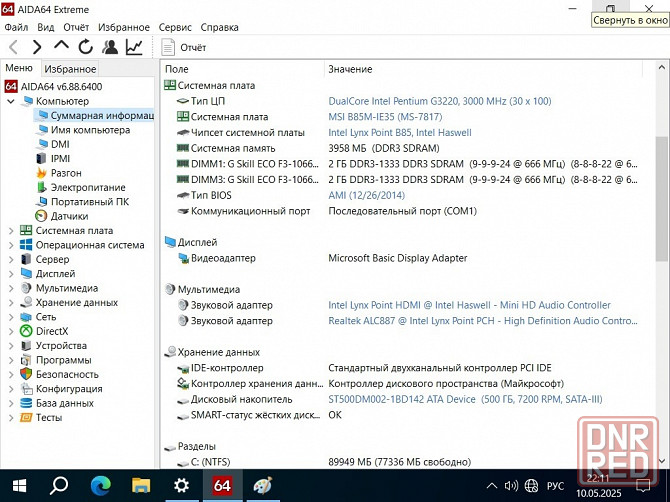
Task: Click the vertical scrollbar thumb in report pane
Action: (661, 198)
